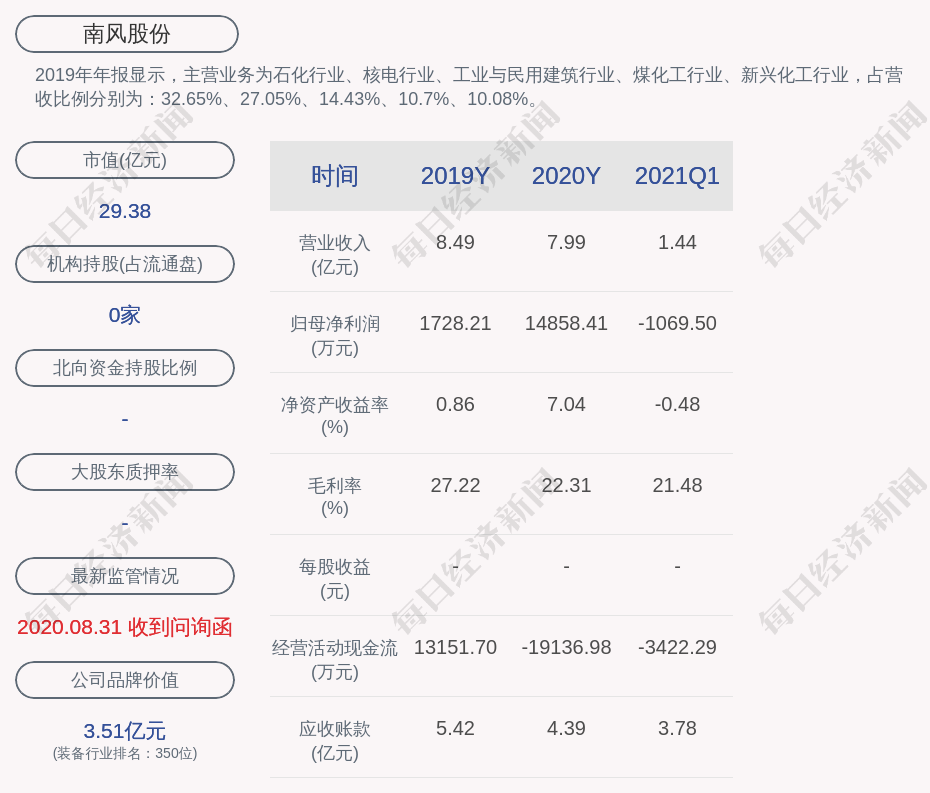Image resolution: width=930 pixels, height=793 pixels.
Task: Click the 29.38 market value figure
Action: [x=125, y=211]
